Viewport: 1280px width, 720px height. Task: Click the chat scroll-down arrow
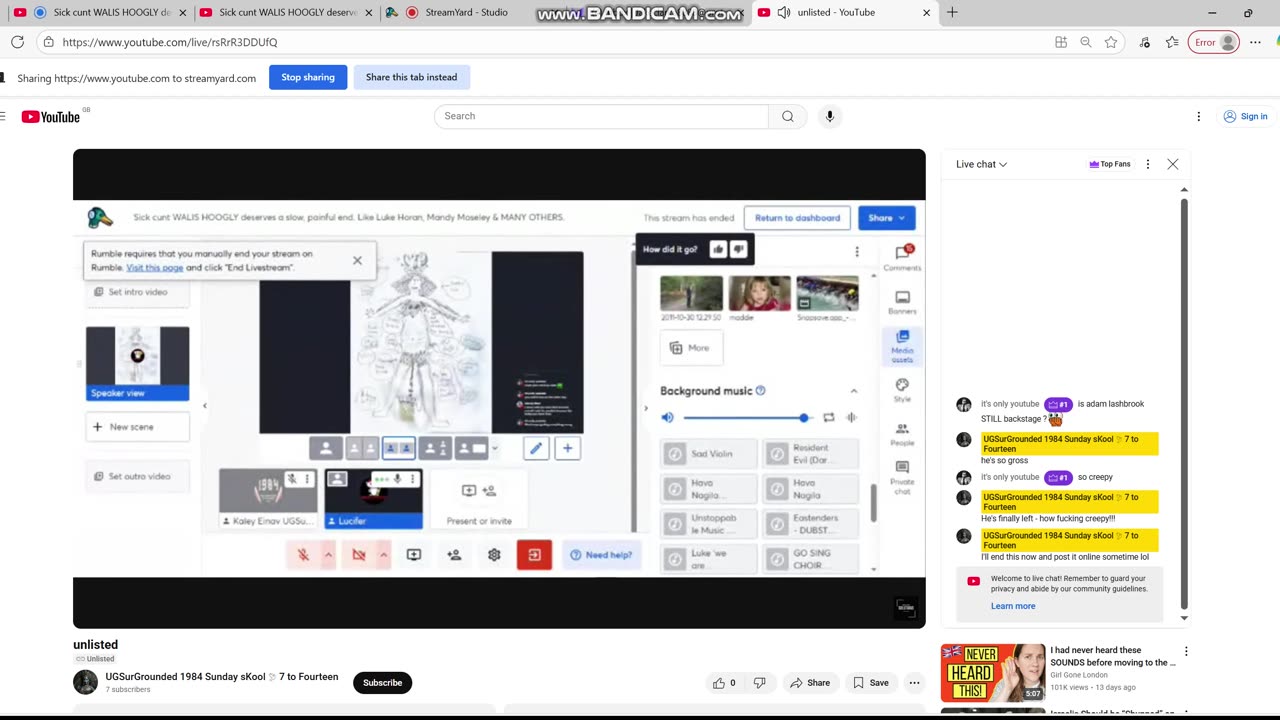pyautogui.click(x=1184, y=617)
